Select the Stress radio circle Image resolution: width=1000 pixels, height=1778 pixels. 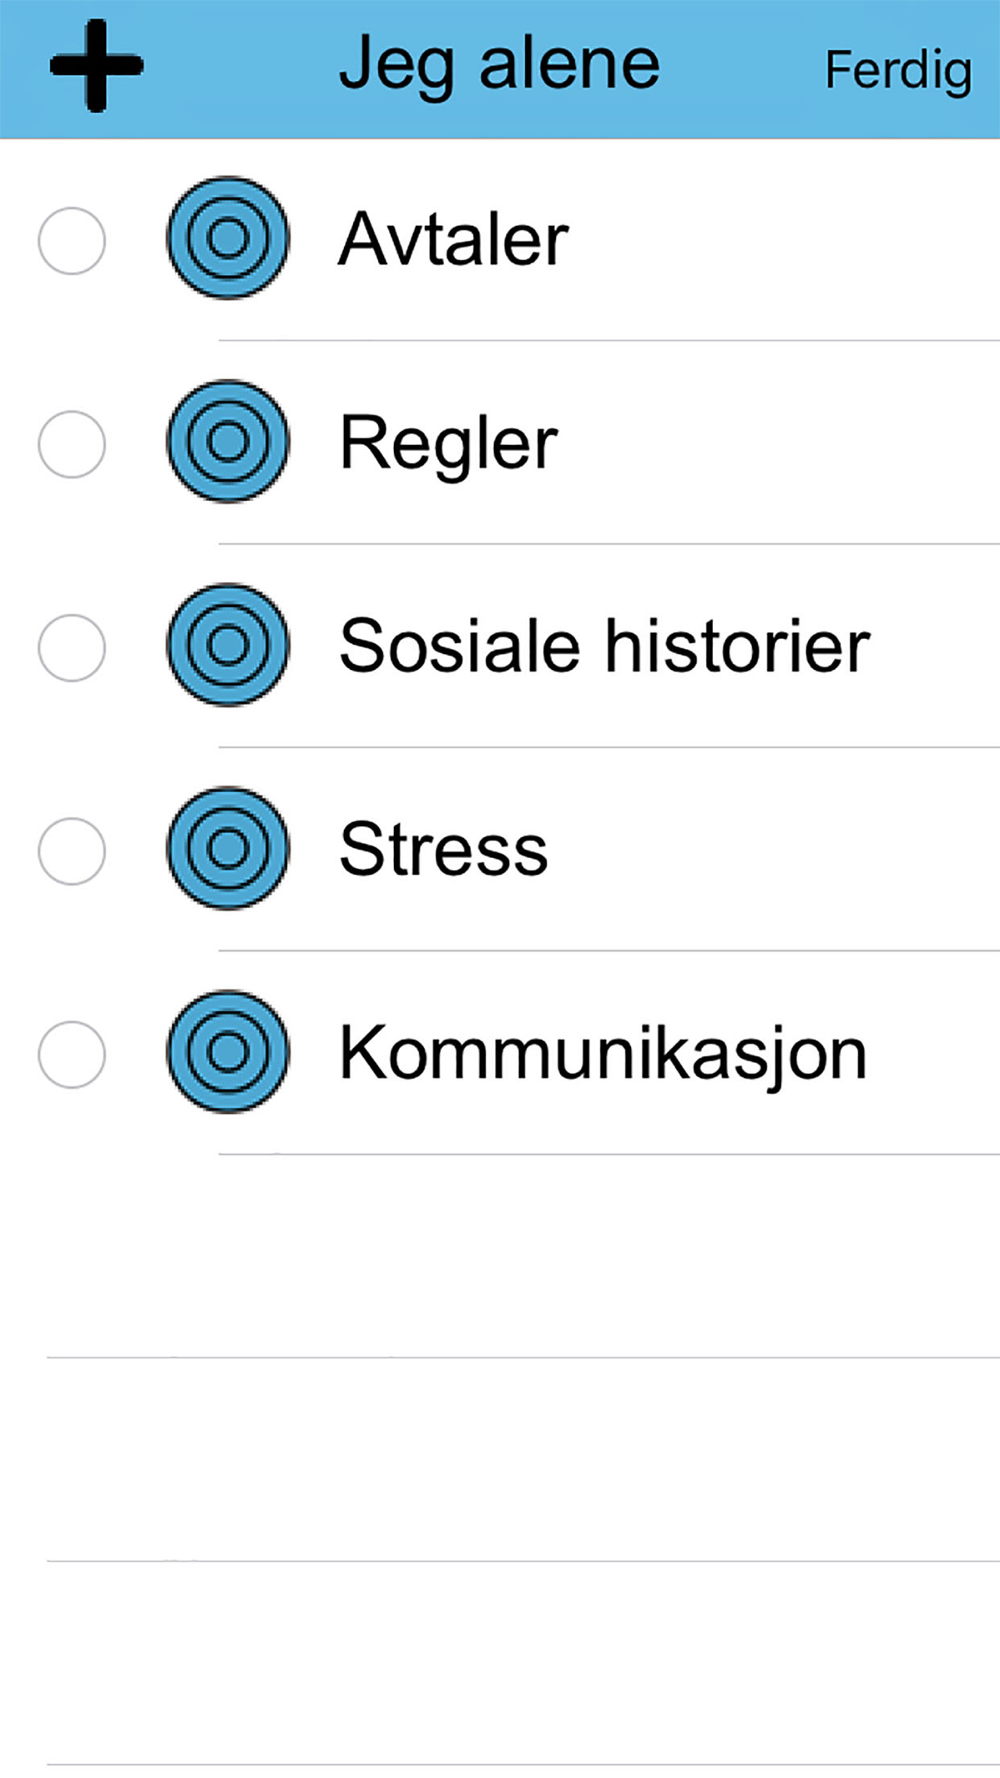pos(72,851)
